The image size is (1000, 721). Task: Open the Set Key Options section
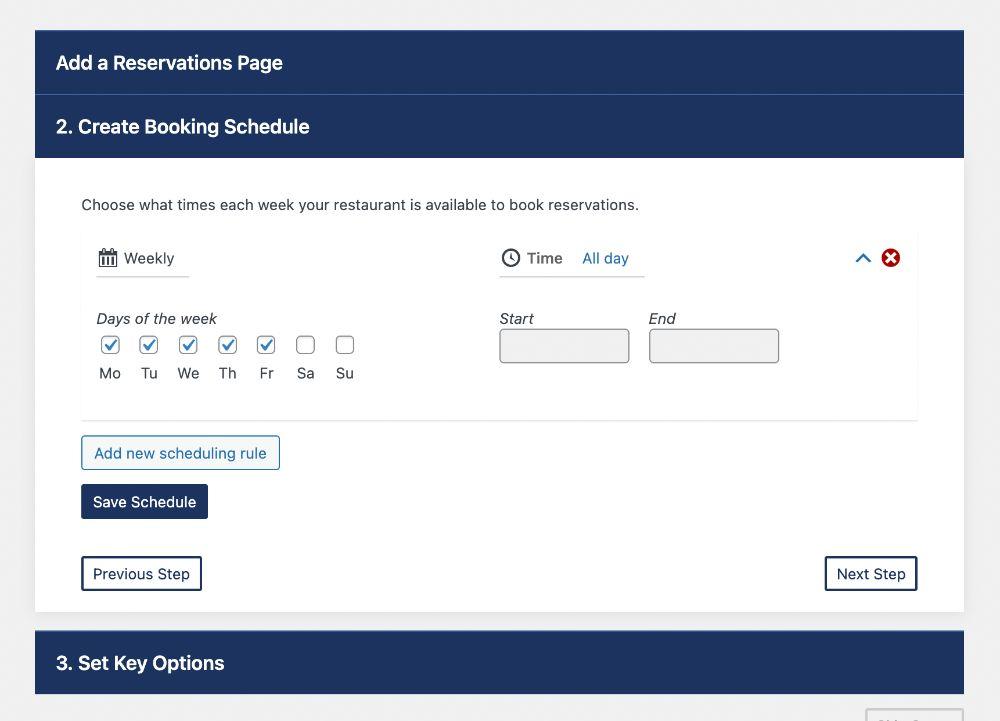tap(499, 663)
